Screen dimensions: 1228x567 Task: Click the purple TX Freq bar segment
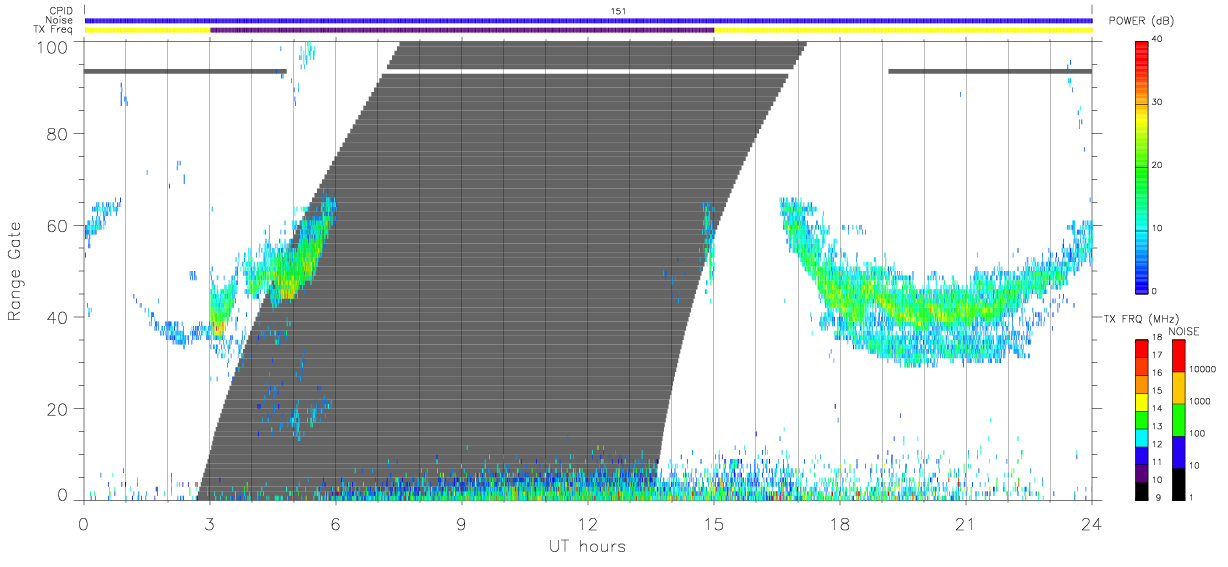point(462,30)
